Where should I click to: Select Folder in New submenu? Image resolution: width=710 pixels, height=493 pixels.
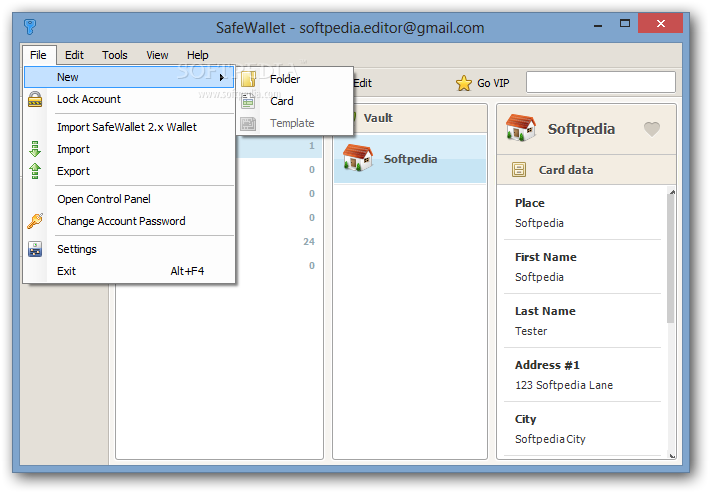294,79
